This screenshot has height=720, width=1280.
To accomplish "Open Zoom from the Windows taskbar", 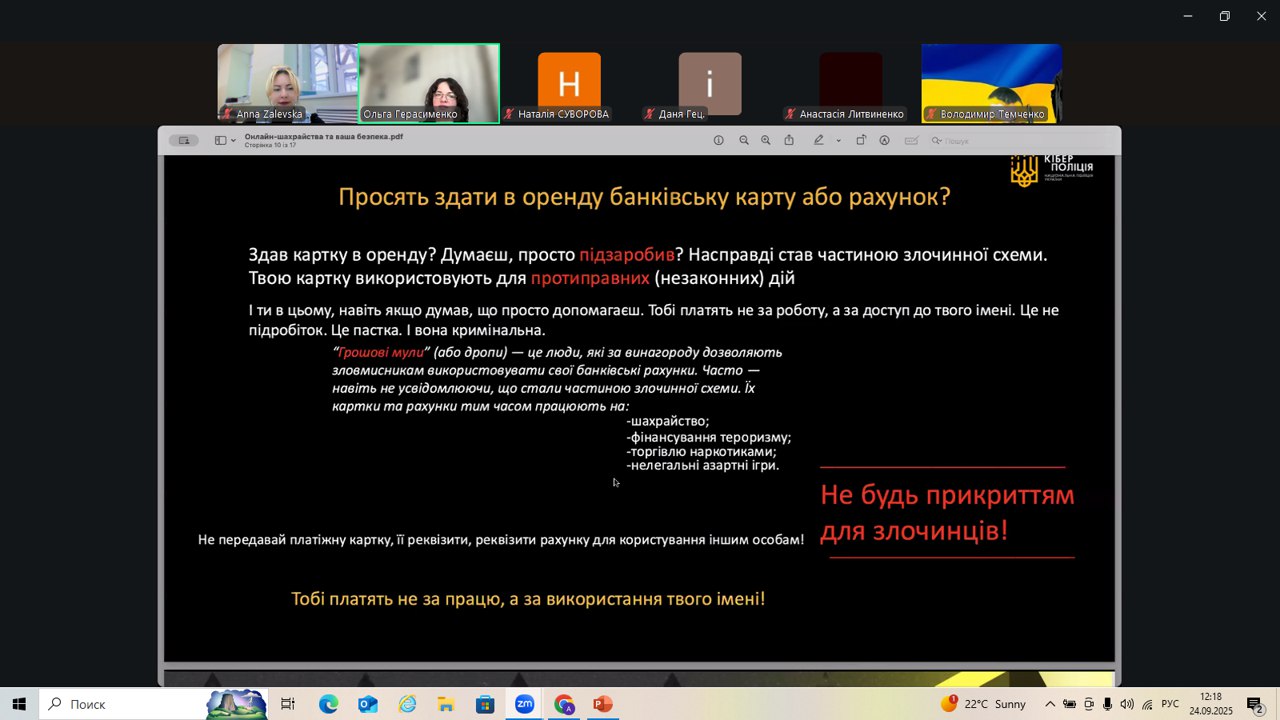I will pos(524,704).
